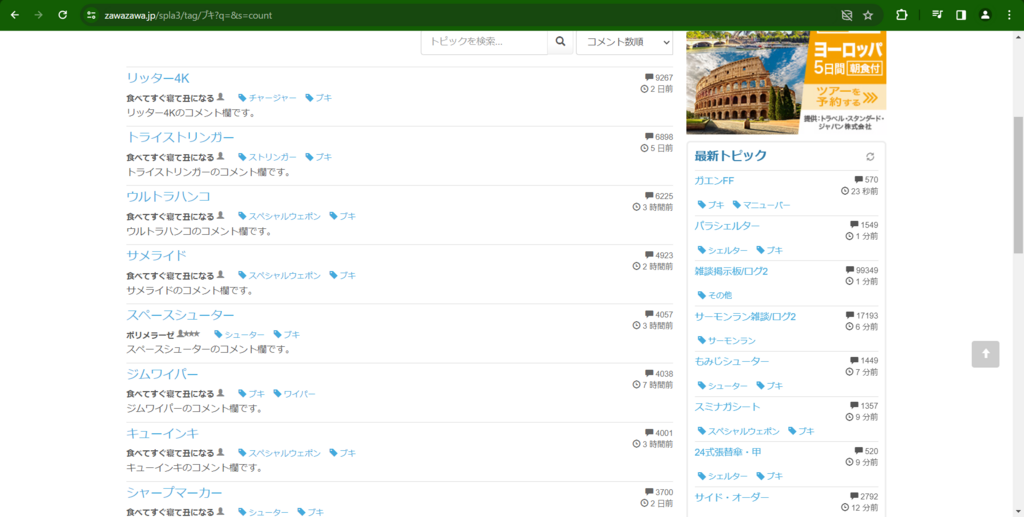
Task: Click ワイパー tag under ジムワイパー
Action: coord(295,394)
